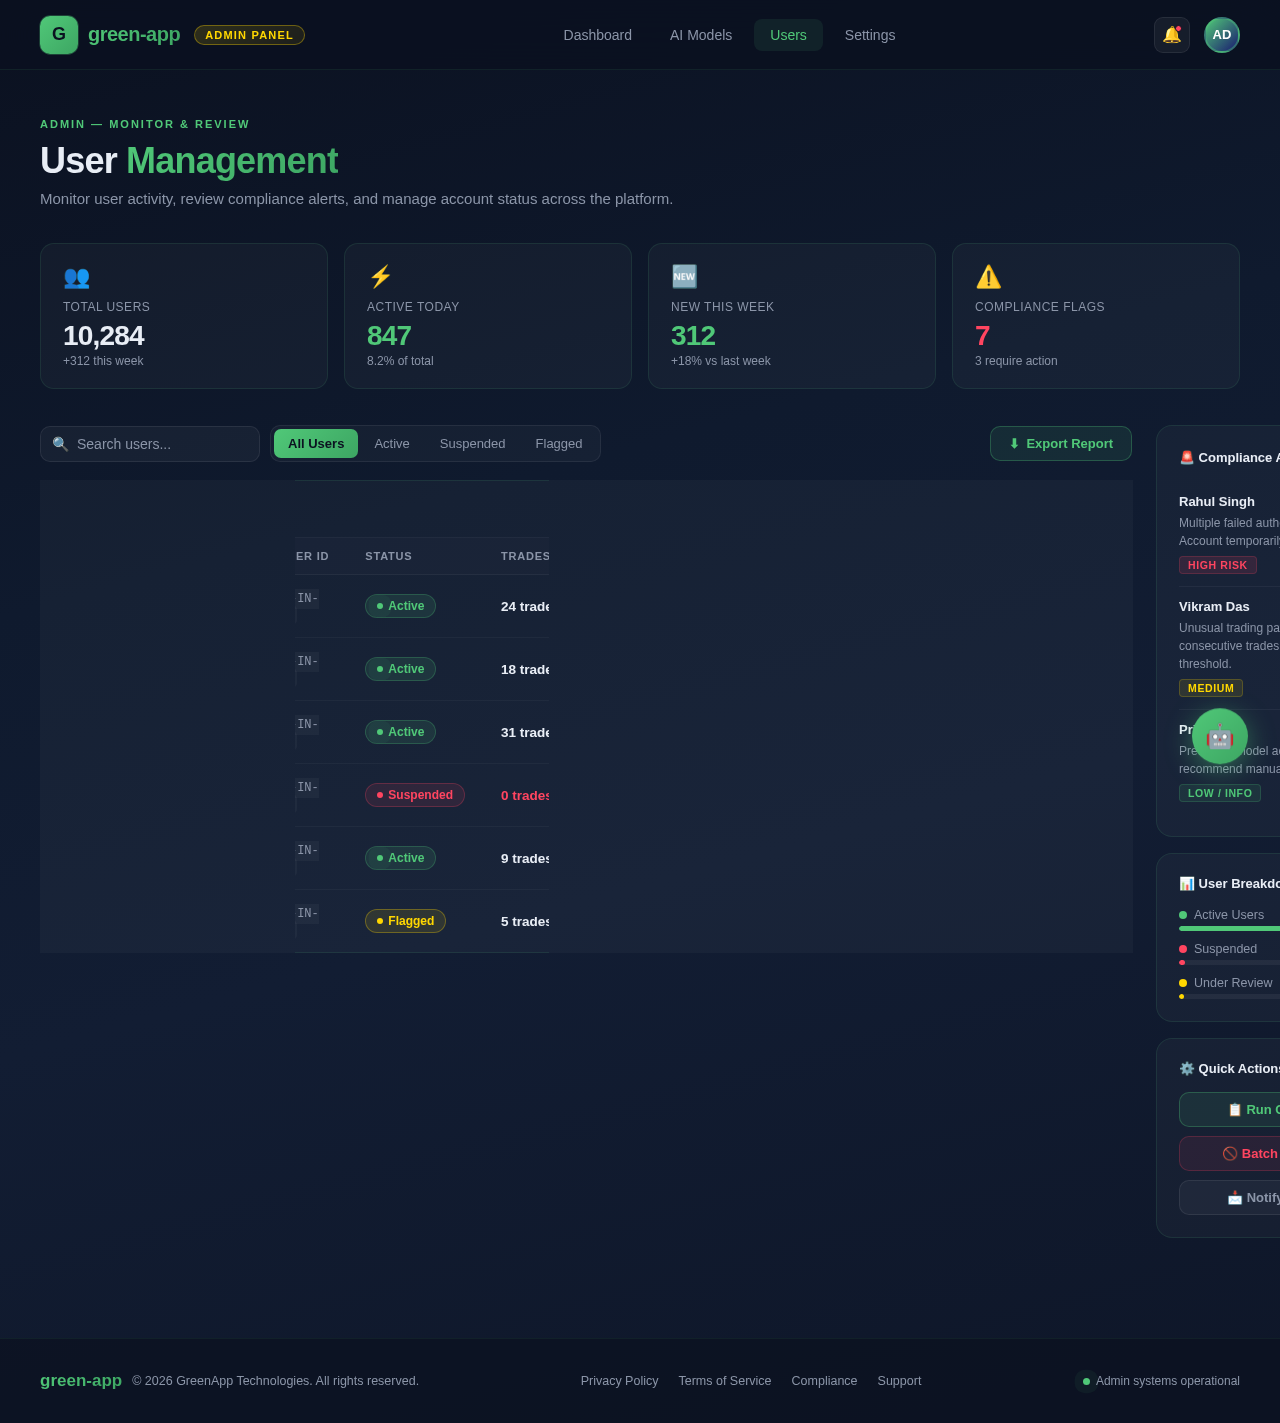Click the Notify quick action button
The image size is (1280, 1423).
(x=1230, y=1197)
